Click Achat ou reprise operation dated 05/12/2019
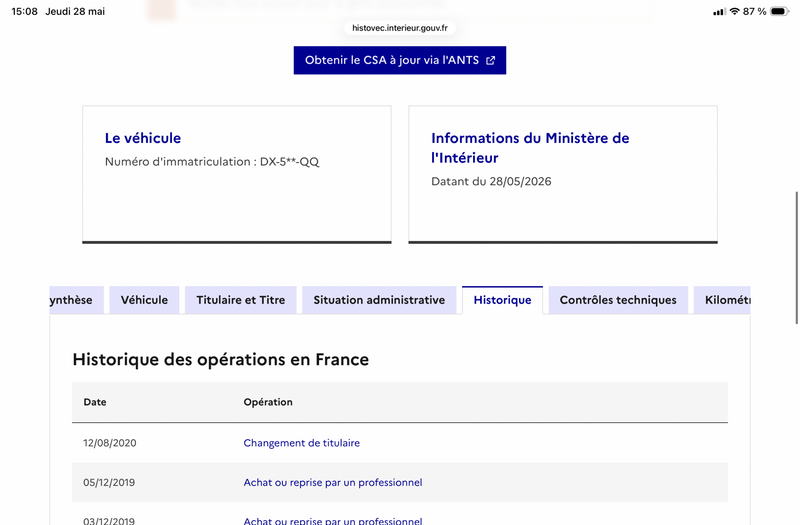The height and width of the screenshot is (525, 800). click(x=333, y=482)
